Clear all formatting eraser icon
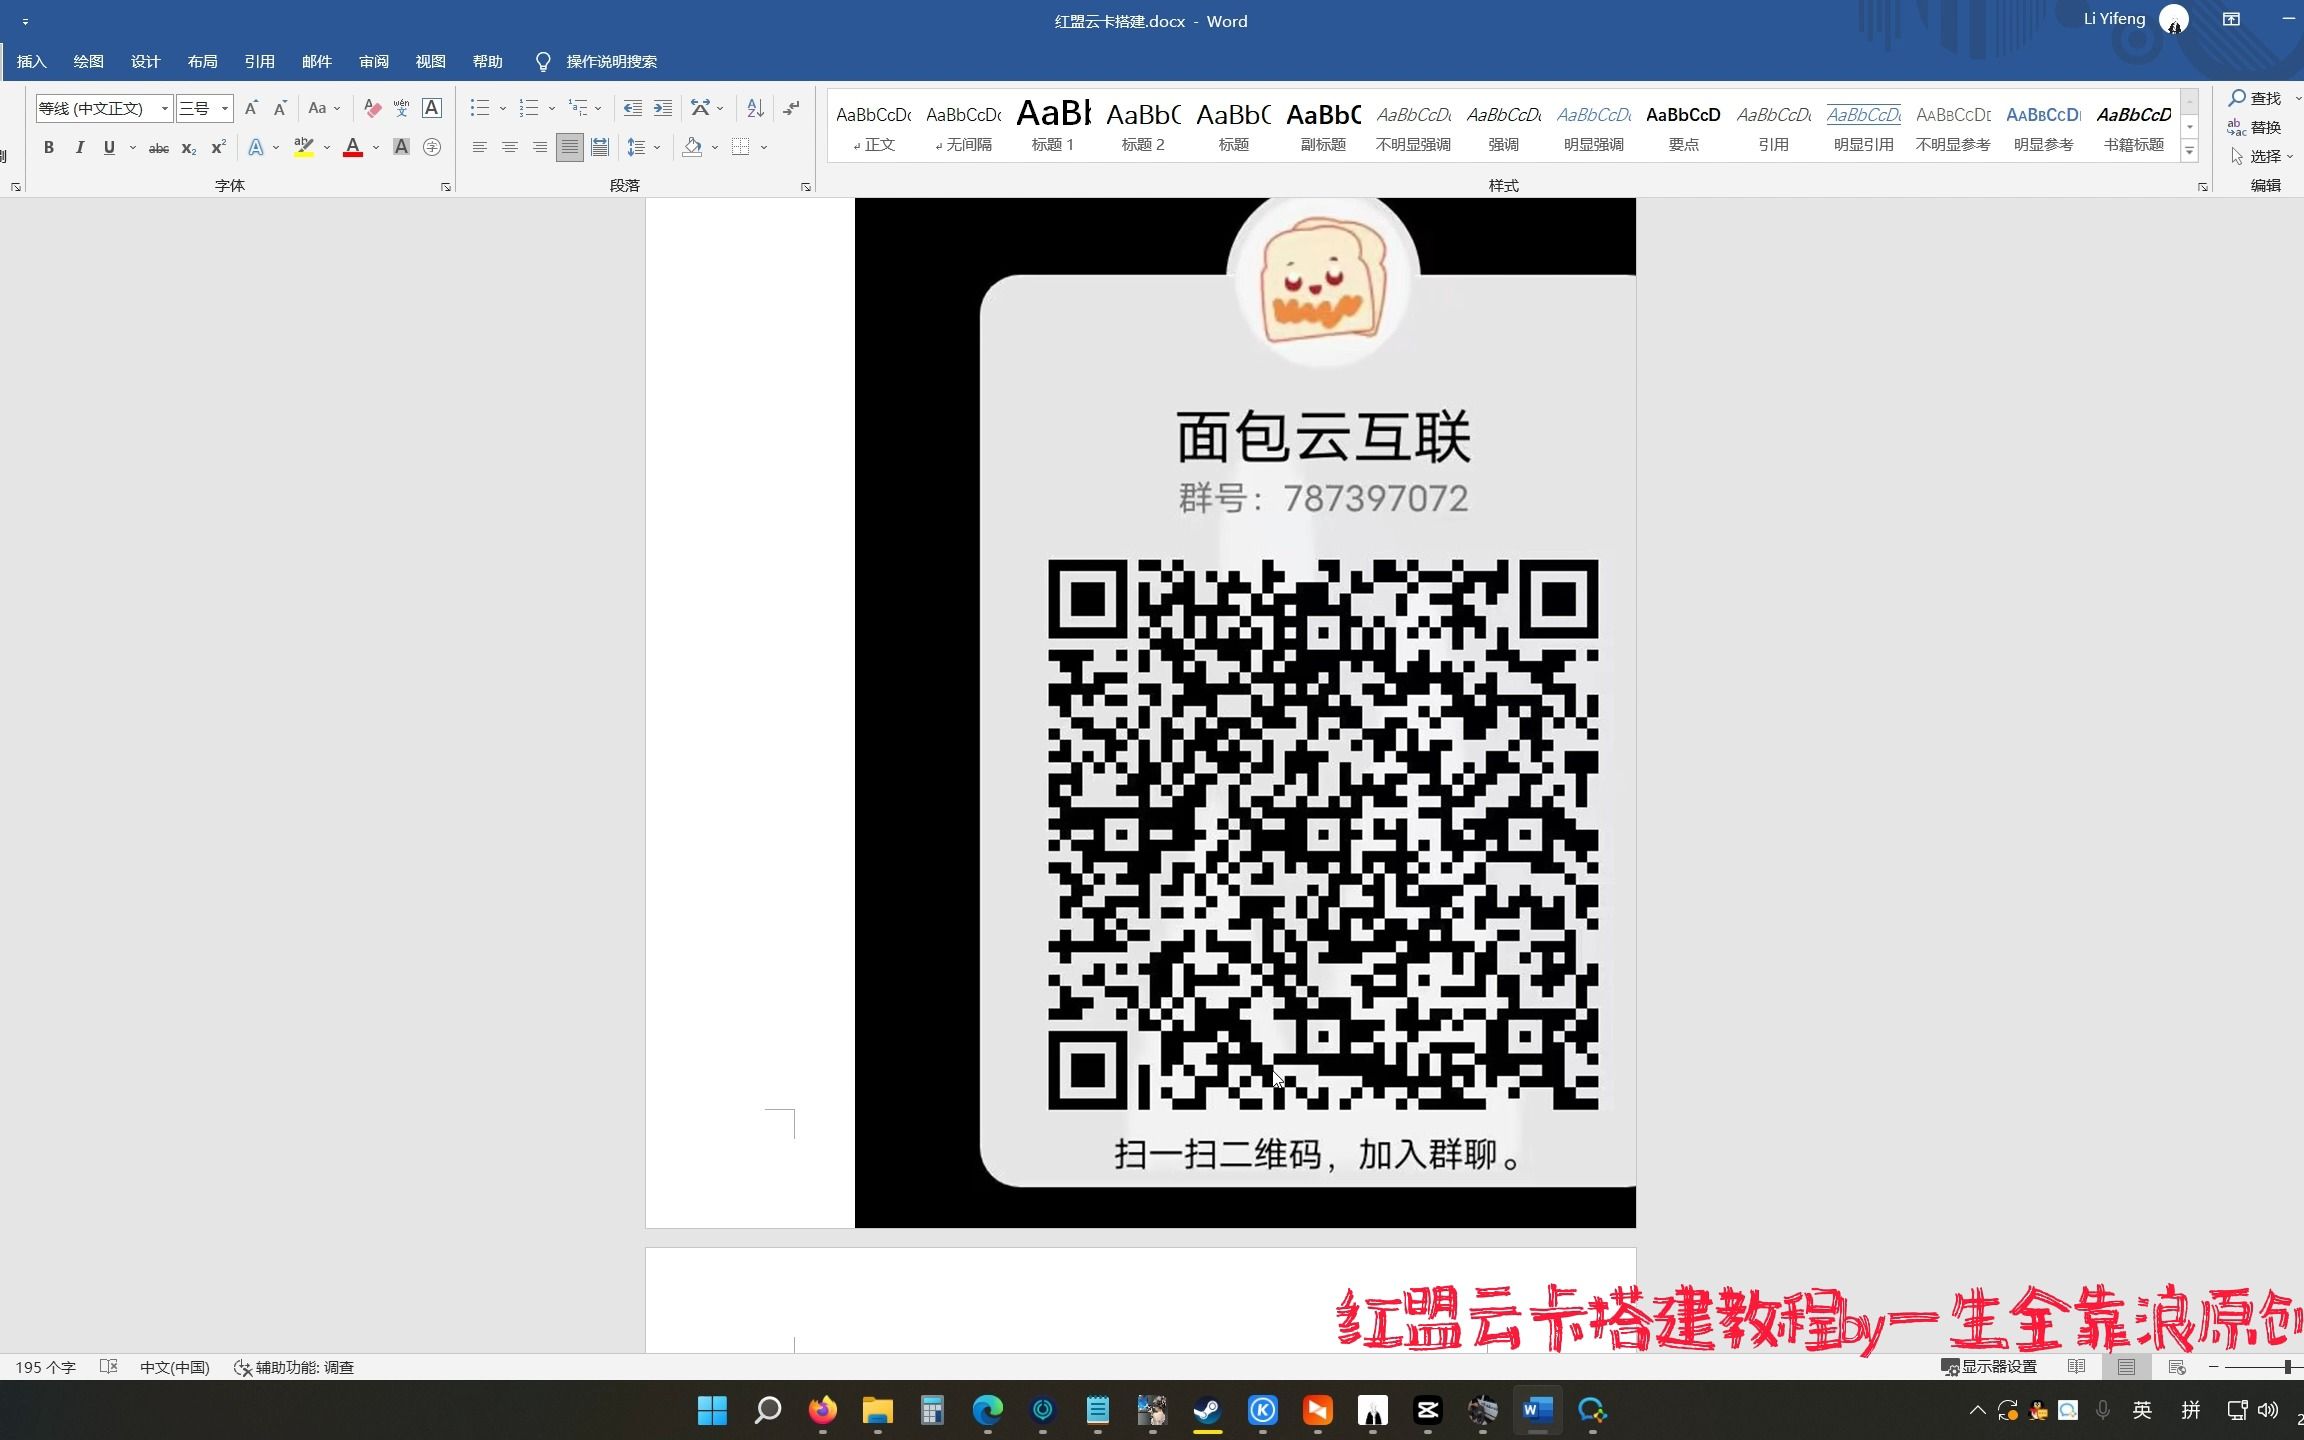The image size is (2304, 1440). (x=372, y=108)
